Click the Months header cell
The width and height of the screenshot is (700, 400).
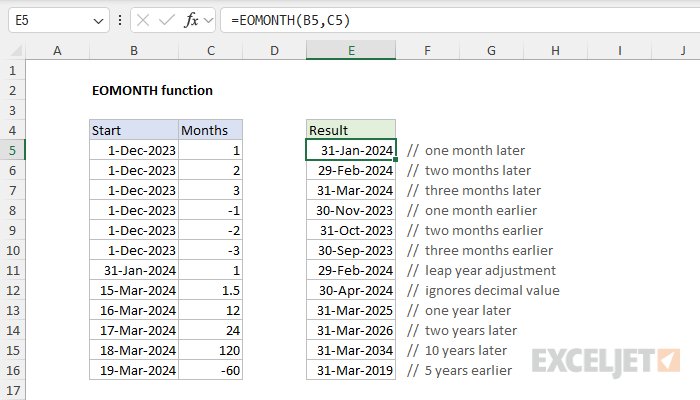tap(210, 130)
